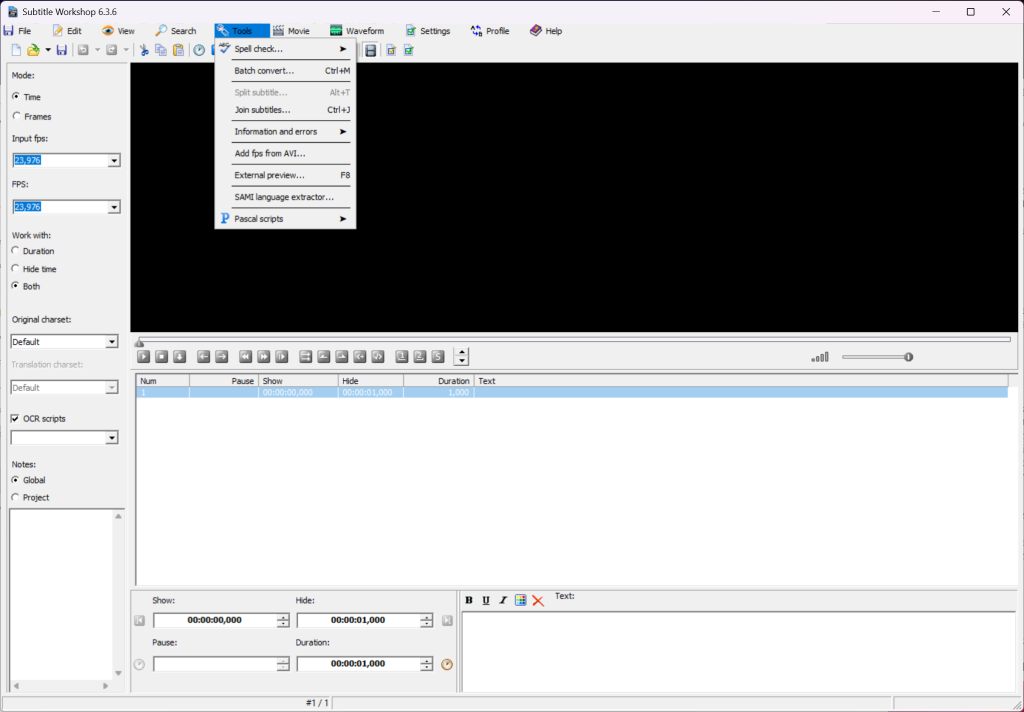Screen dimensions: 1024x712
Task: Click the Cut scissors toolbar icon
Action: pos(144,50)
